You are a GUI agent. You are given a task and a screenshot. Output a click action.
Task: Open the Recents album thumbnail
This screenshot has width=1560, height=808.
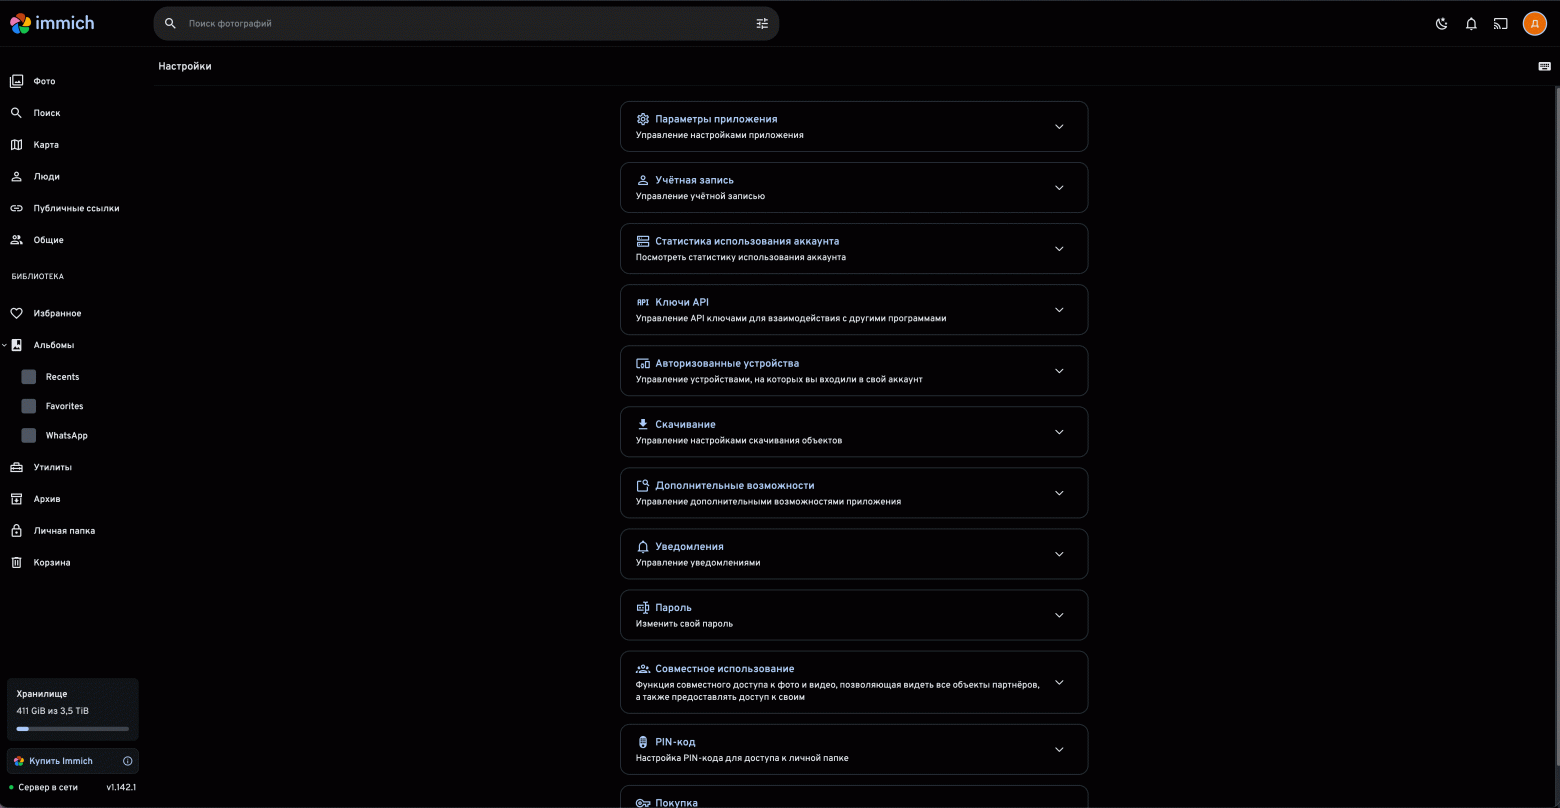(28, 377)
